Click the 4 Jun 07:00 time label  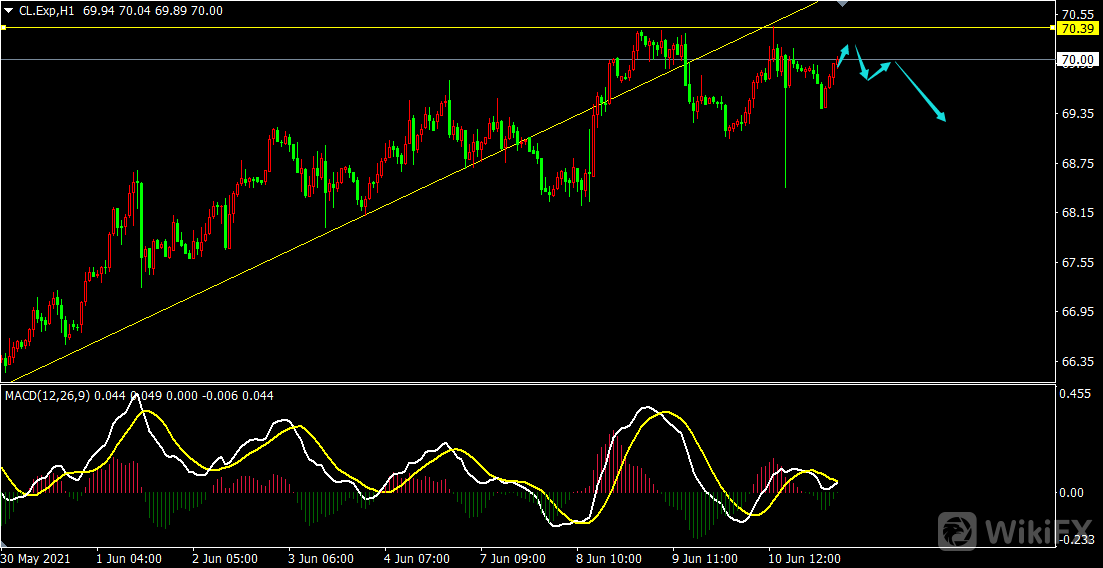click(417, 559)
